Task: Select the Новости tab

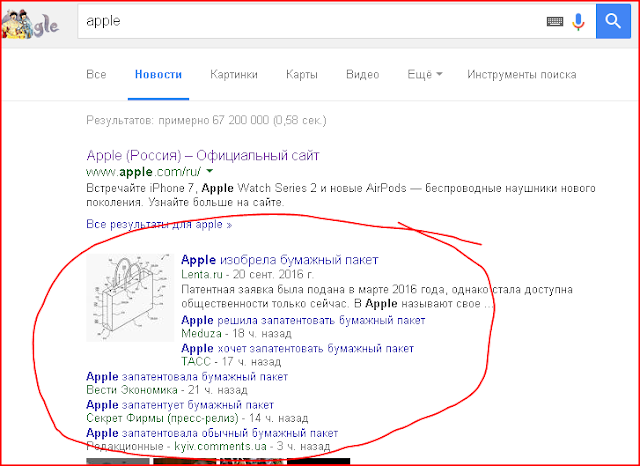Action: click(158, 75)
